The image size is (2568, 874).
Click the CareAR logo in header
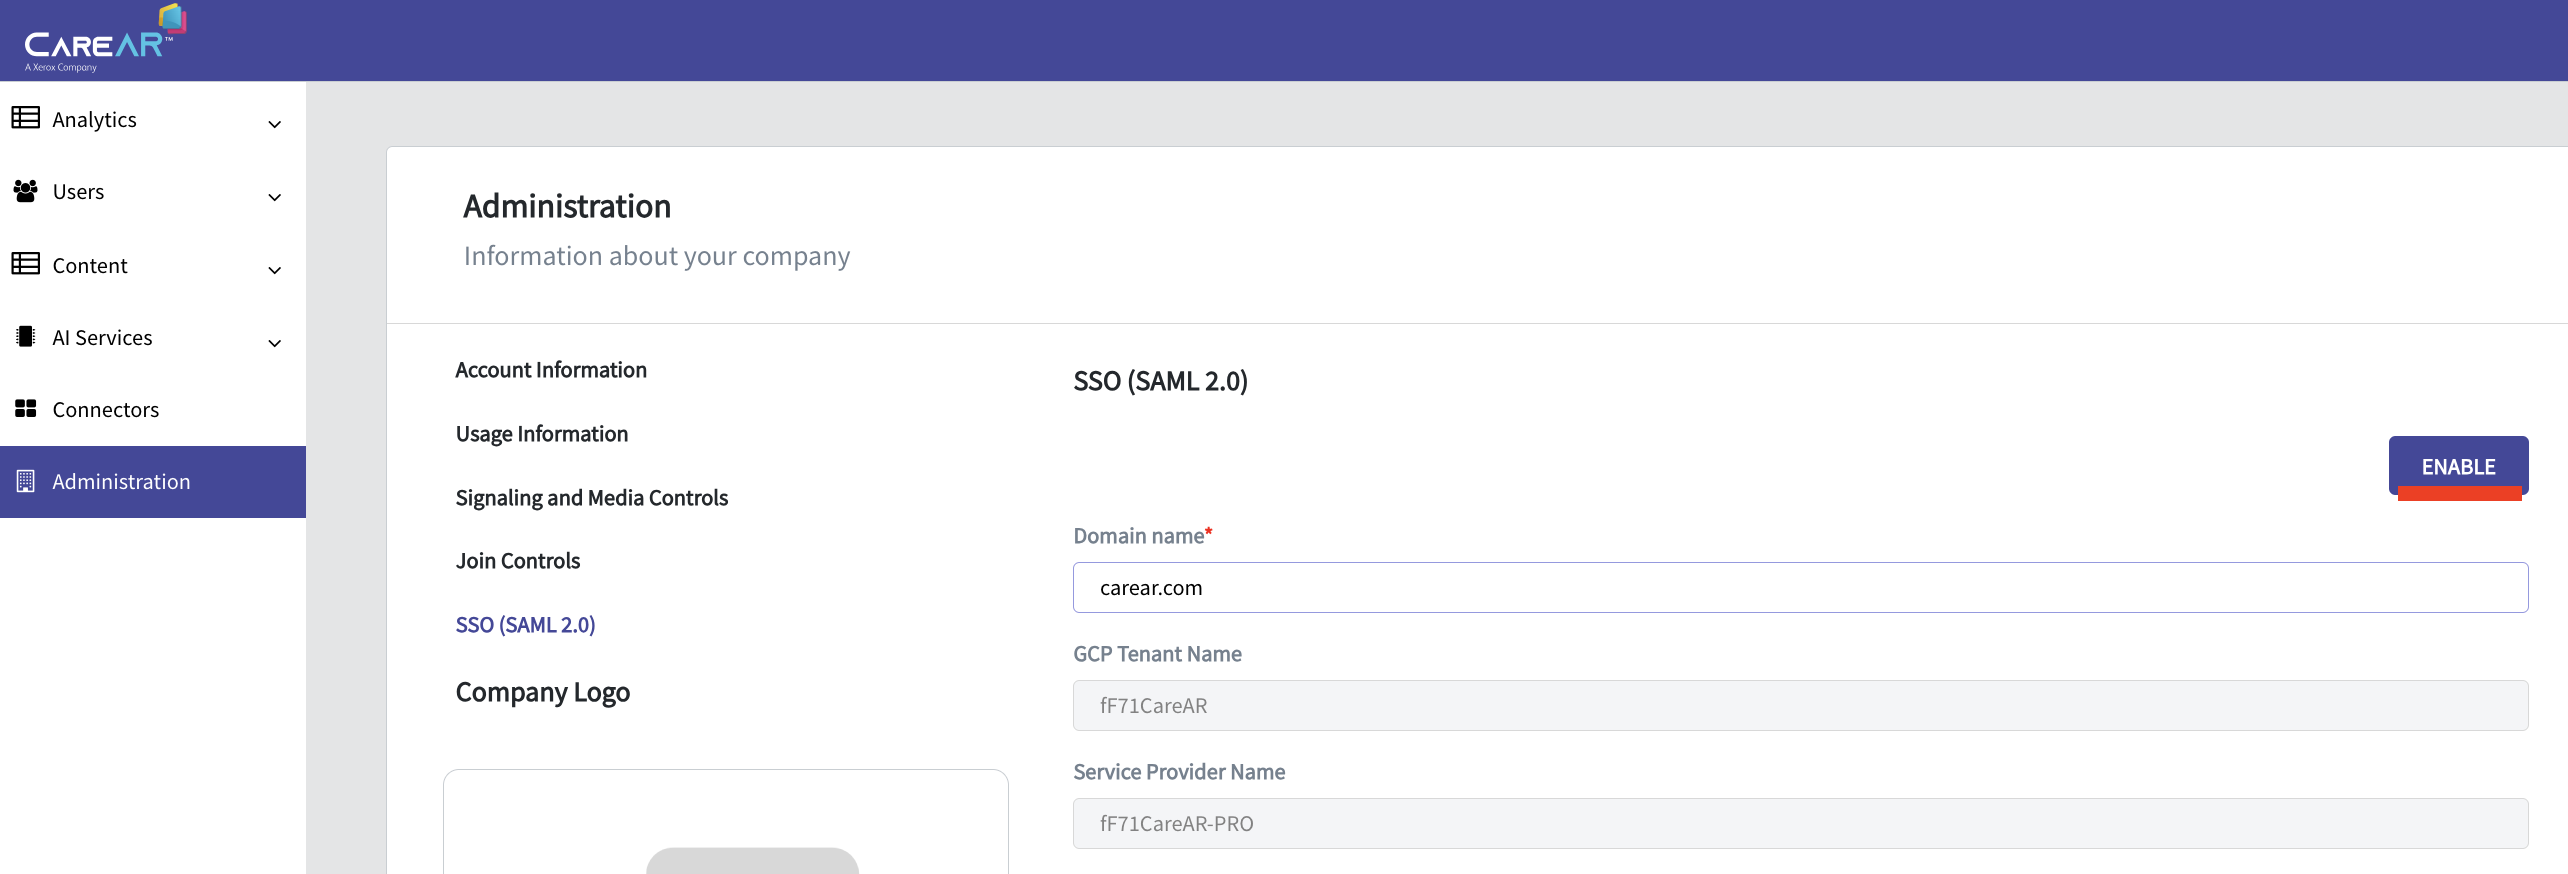coord(100,40)
